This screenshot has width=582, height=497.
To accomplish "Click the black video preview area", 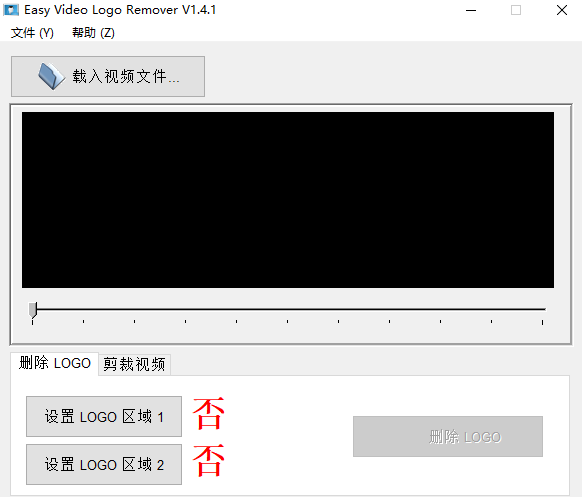I will (288, 200).
